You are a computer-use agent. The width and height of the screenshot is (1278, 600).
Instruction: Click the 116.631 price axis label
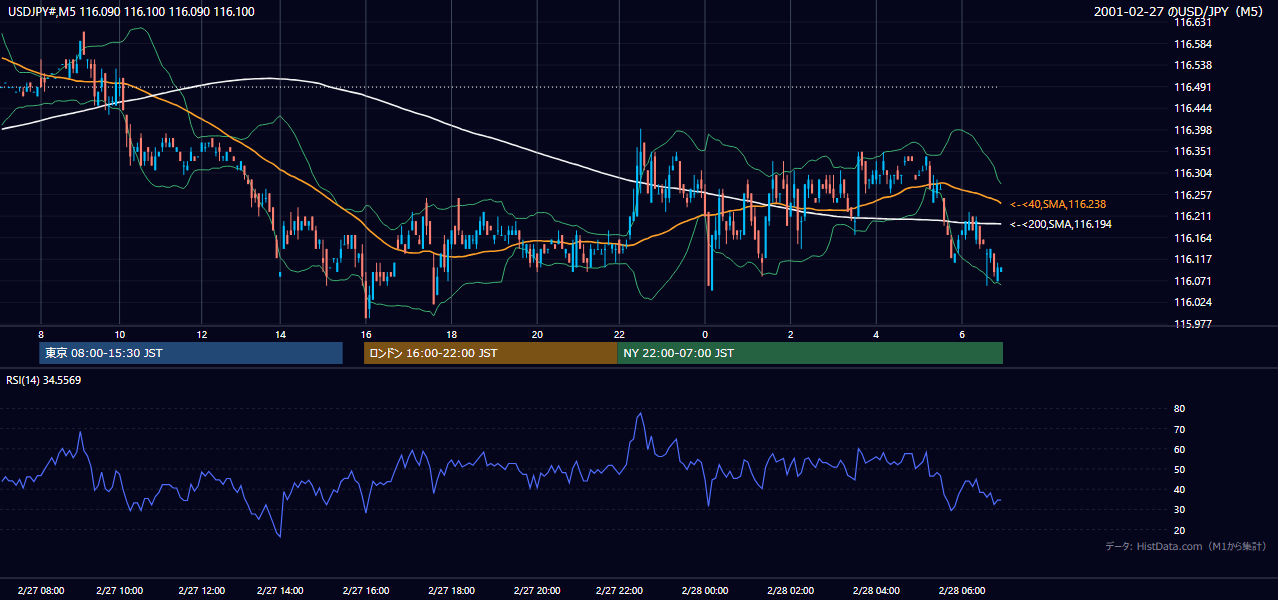pyautogui.click(x=1192, y=23)
